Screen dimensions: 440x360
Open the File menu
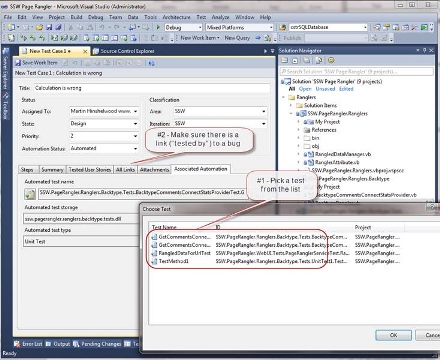pos(8,17)
